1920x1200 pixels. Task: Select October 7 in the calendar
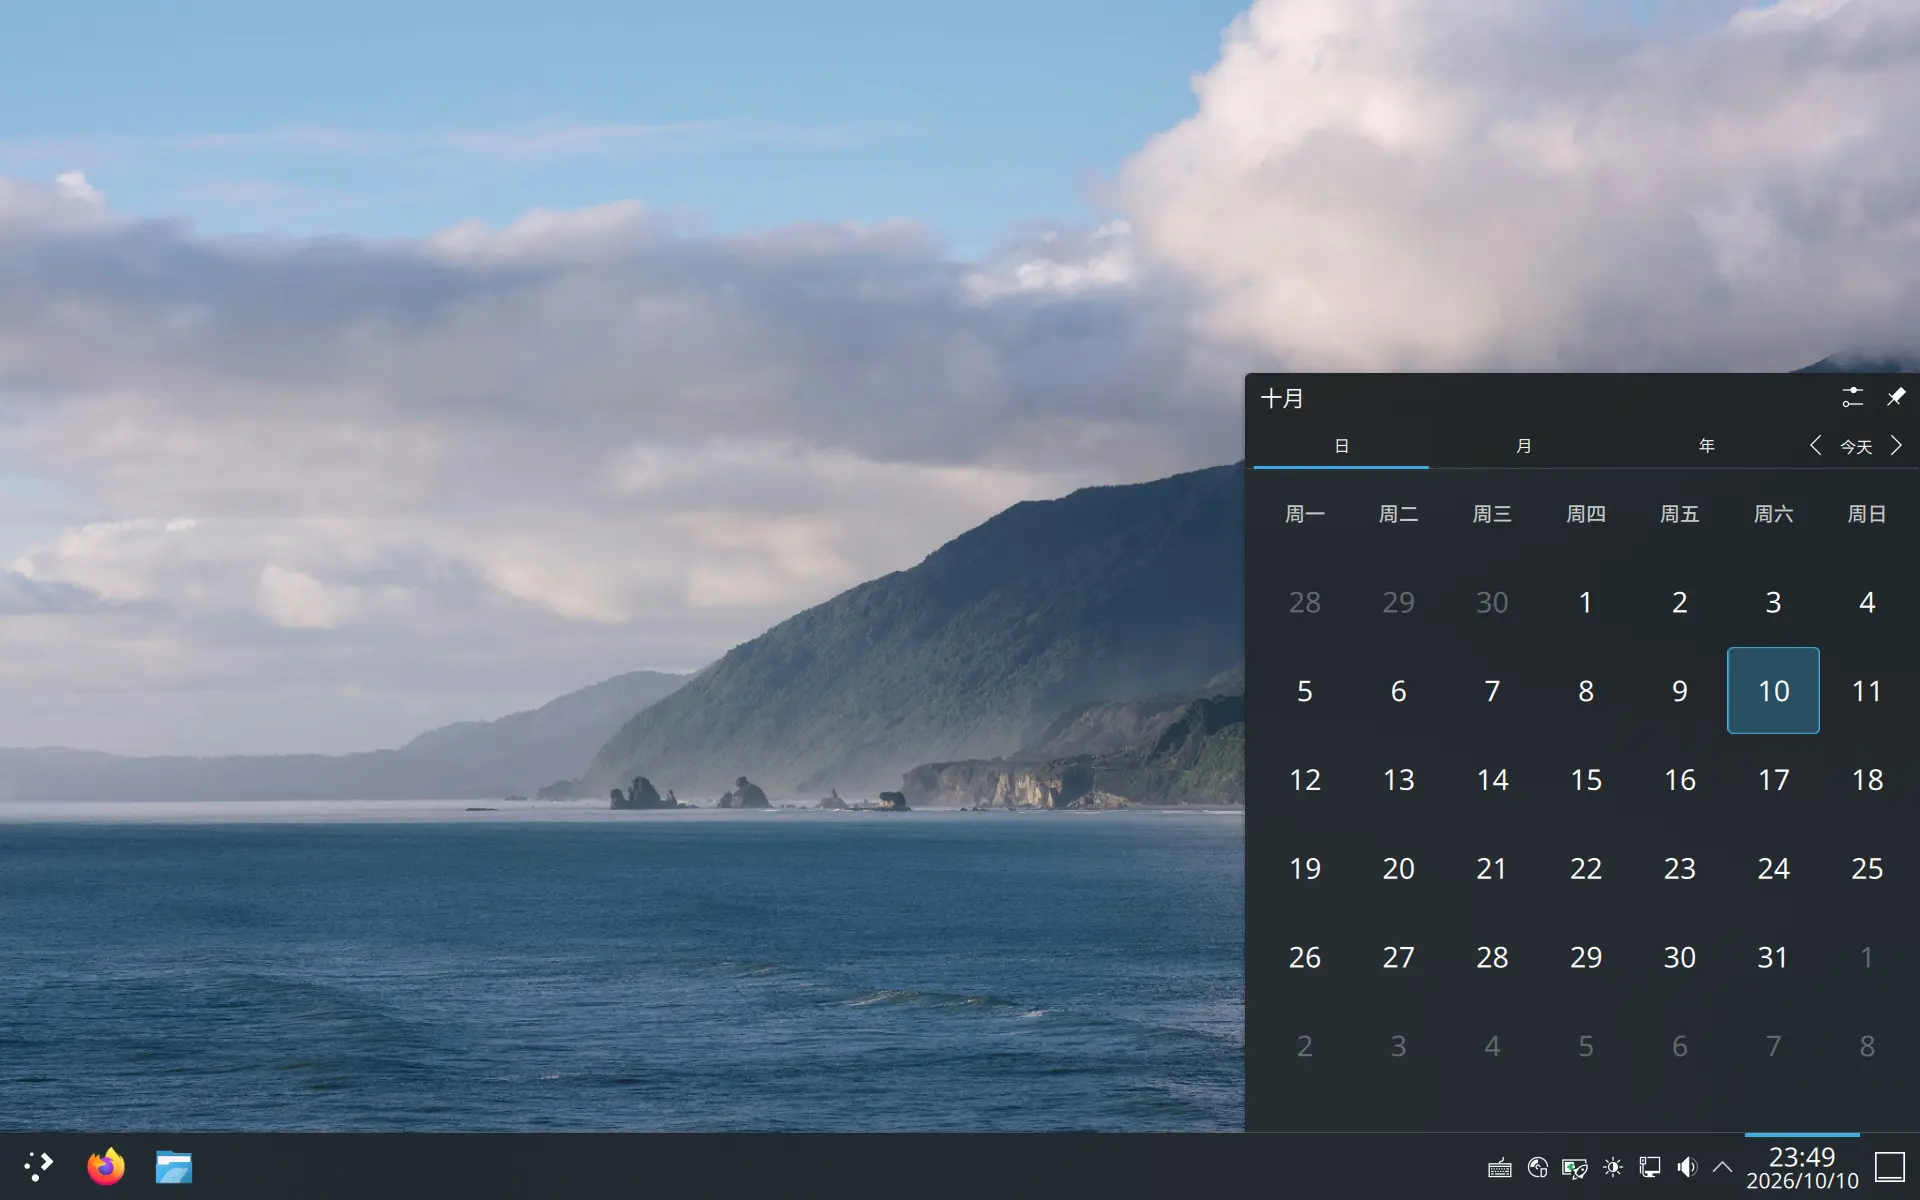[1492, 691]
